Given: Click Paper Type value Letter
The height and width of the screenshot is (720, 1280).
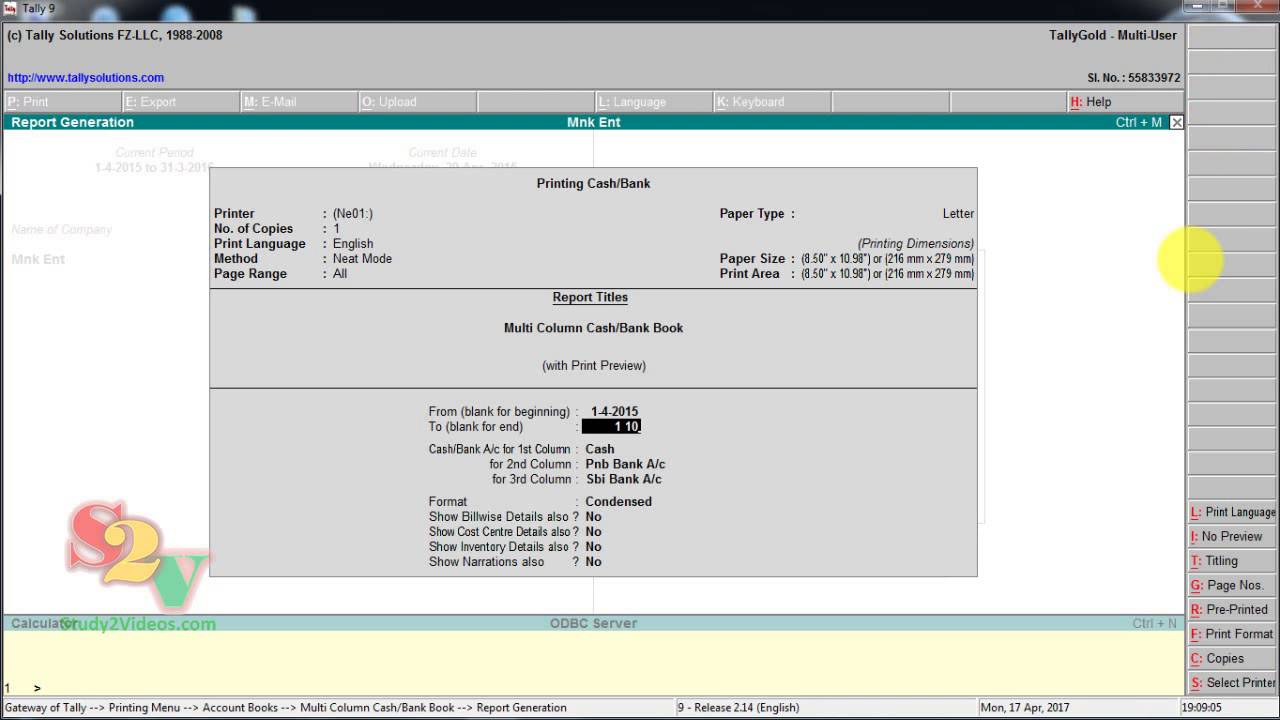Looking at the screenshot, I should 958,214.
